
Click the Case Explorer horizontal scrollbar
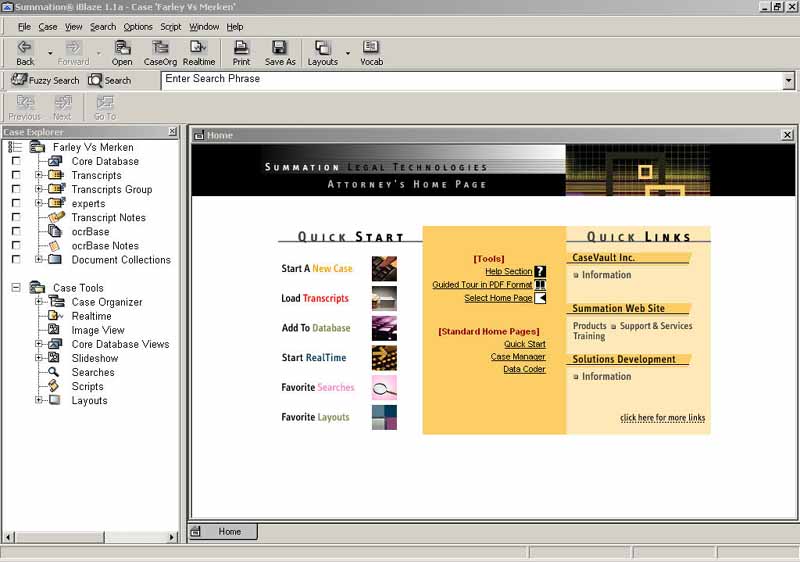pyautogui.click(x=90, y=537)
